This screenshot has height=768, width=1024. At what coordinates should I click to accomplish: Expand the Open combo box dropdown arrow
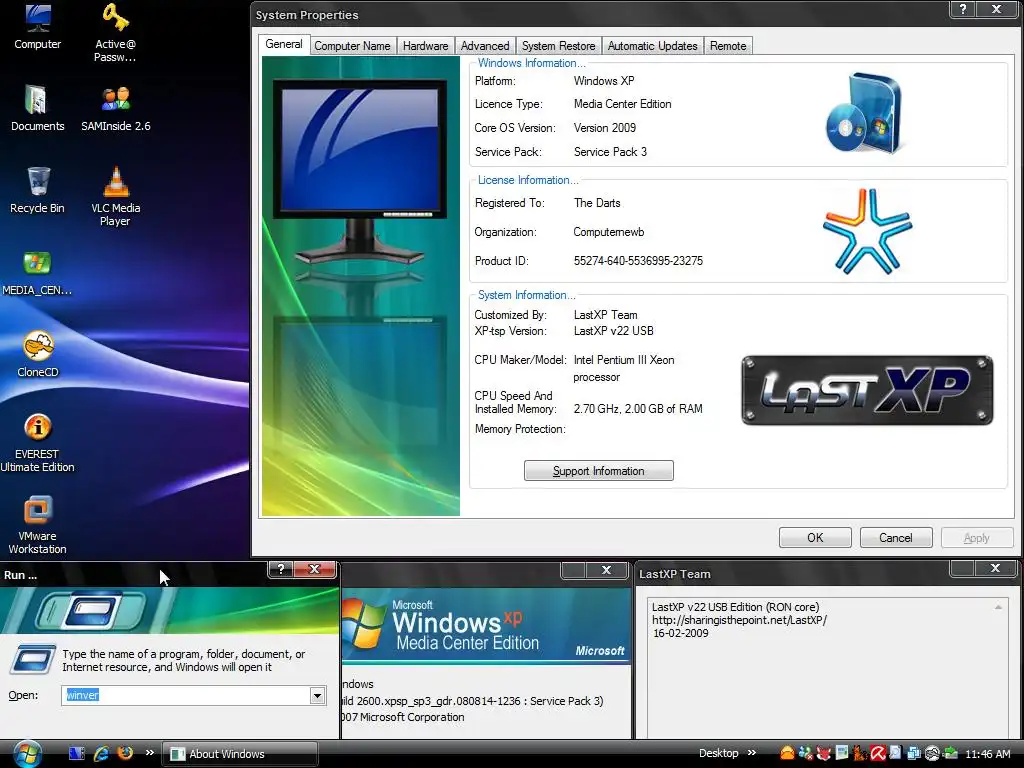[x=317, y=696]
